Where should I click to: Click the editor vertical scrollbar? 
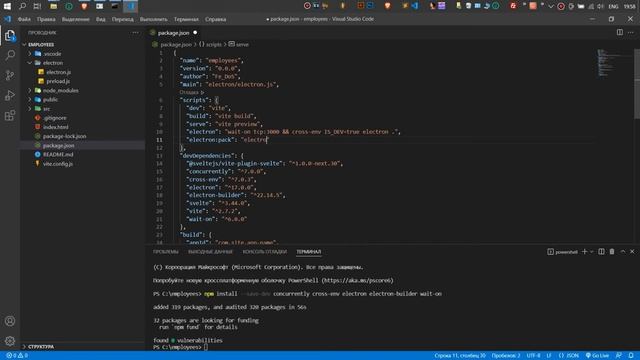[x=637, y=84]
